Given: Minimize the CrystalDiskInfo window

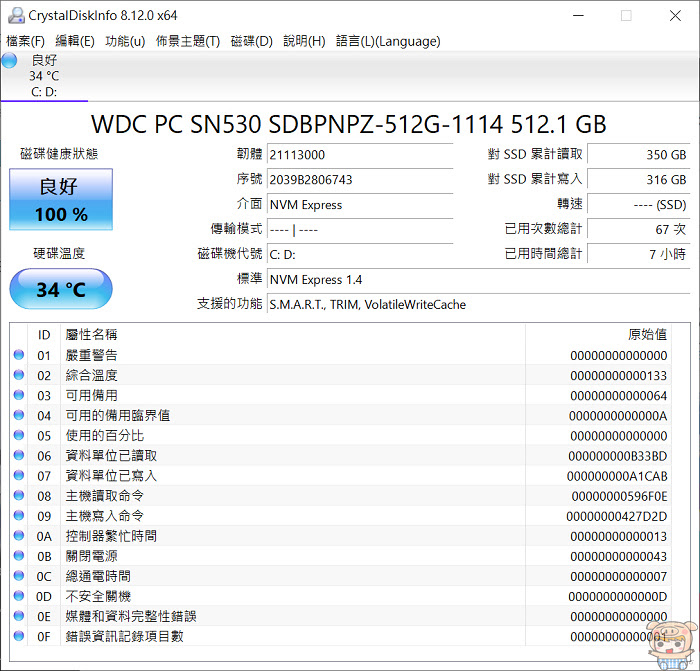Looking at the screenshot, I should (579, 16).
